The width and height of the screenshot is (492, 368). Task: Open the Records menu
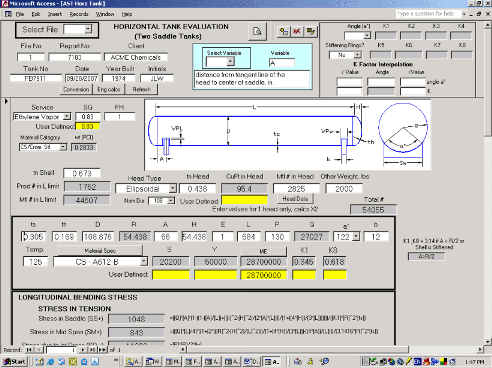point(79,14)
